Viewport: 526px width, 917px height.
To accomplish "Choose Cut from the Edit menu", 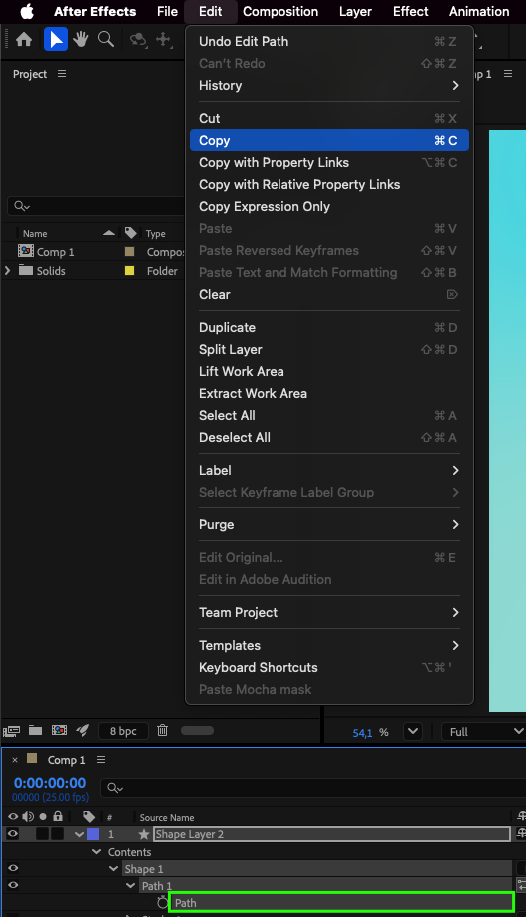I will 329,118.
